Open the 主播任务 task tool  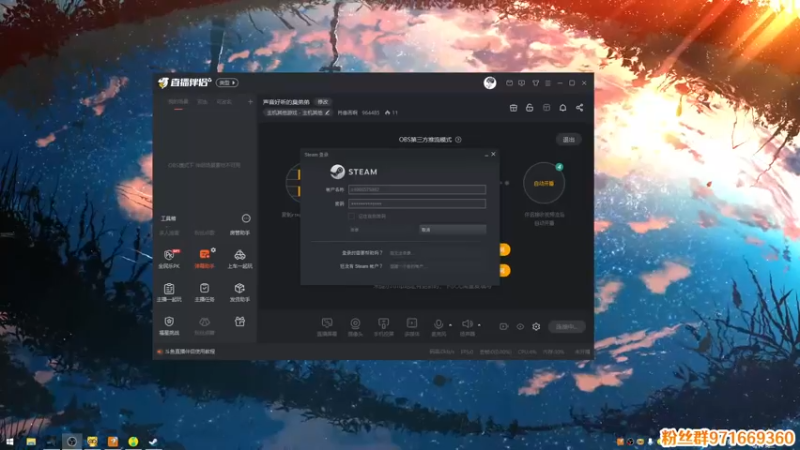click(x=205, y=292)
